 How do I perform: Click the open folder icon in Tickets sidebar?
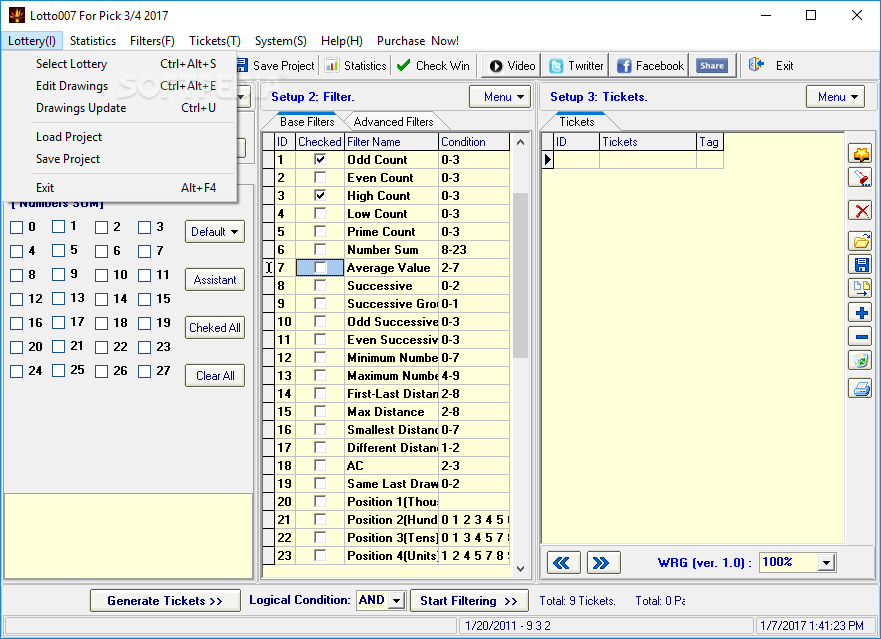[860, 241]
